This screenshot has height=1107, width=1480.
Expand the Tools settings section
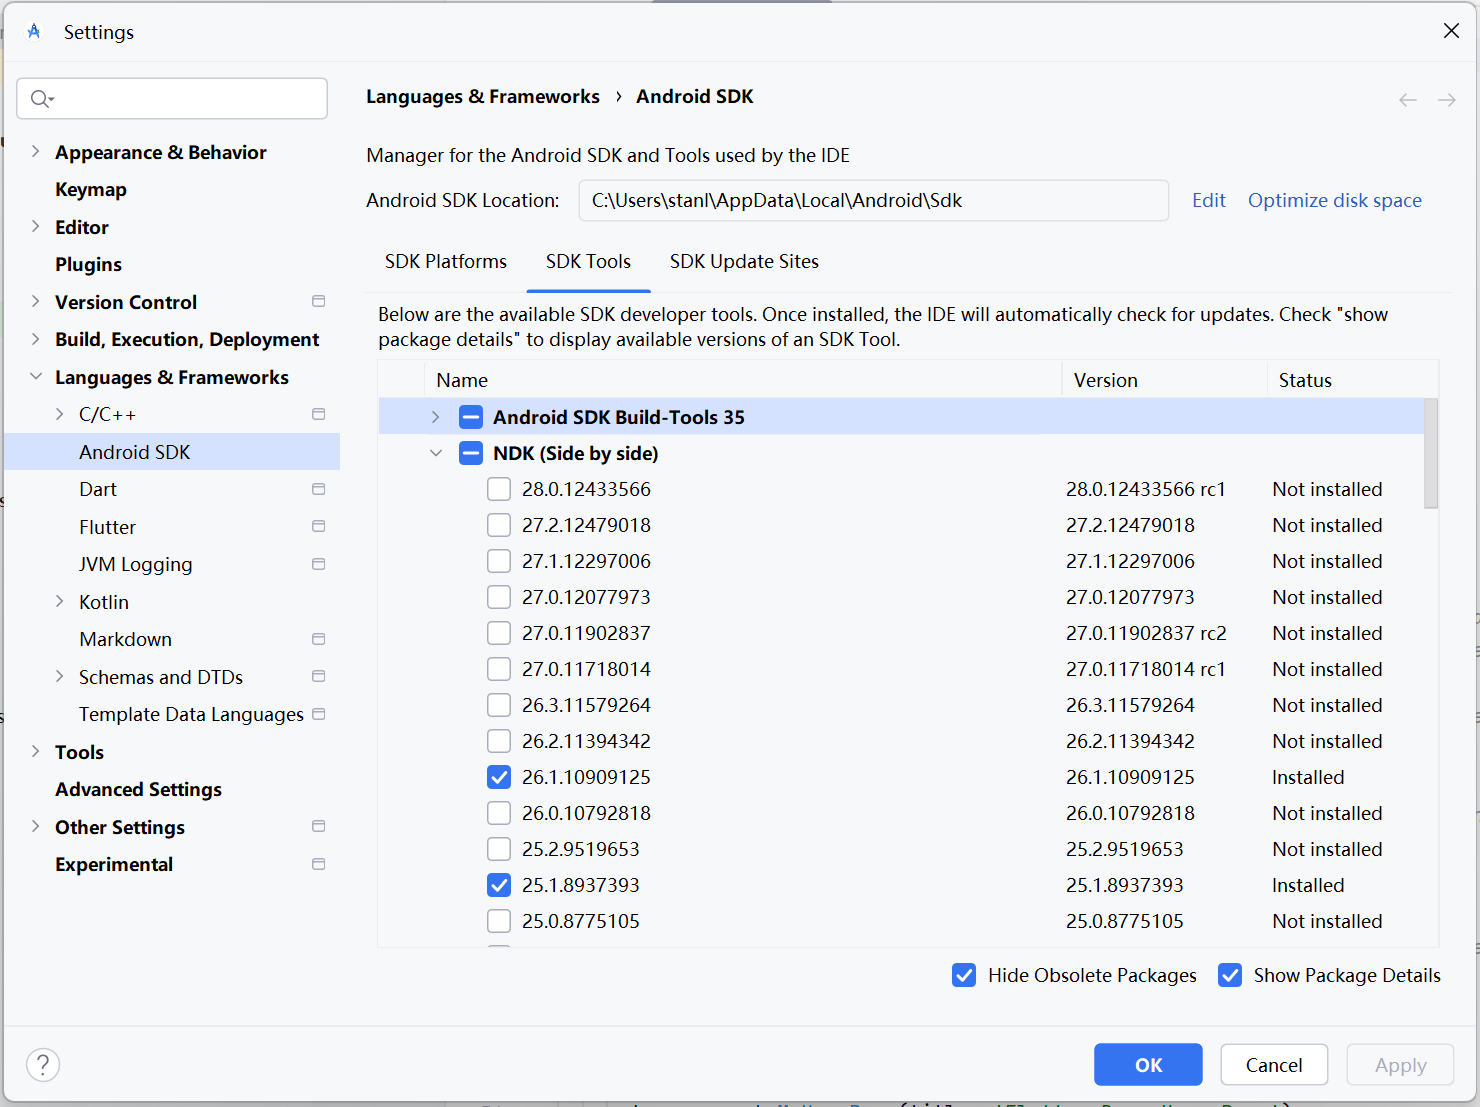36,752
